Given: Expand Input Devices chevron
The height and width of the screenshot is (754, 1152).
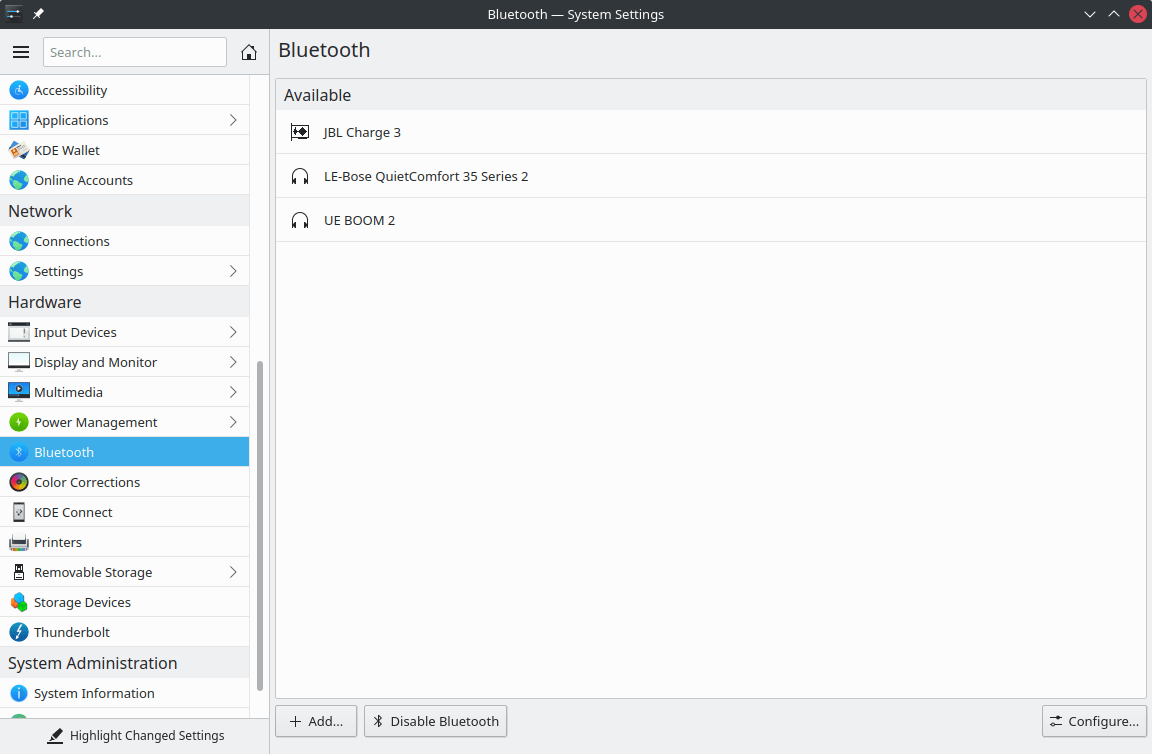Looking at the screenshot, I should (233, 332).
